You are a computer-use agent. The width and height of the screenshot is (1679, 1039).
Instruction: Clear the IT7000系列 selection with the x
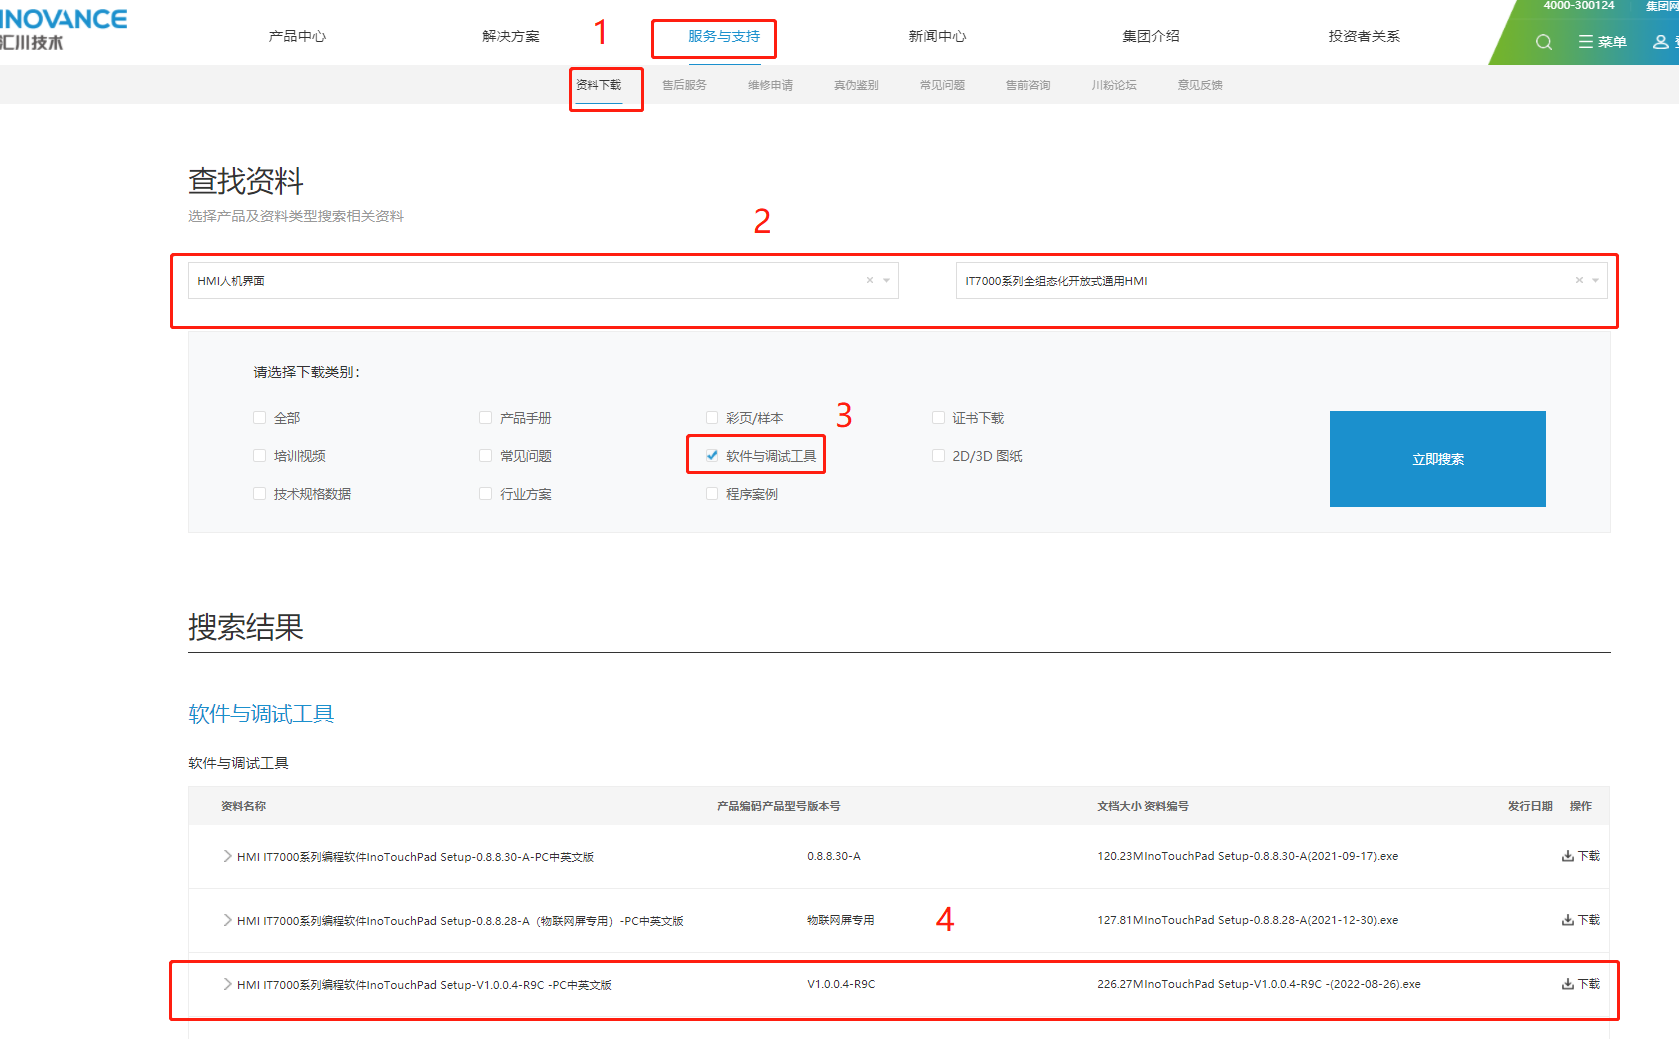tap(1579, 280)
